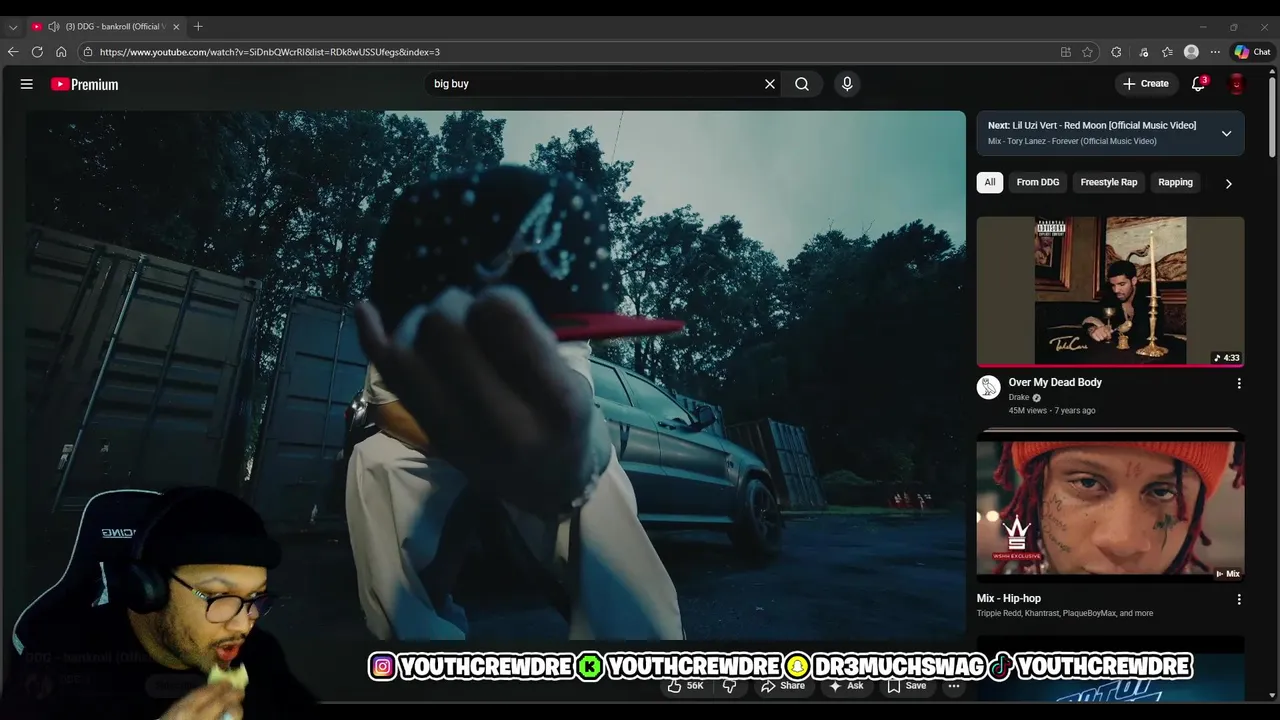Open the YouTube account avatar menu
This screenshot has width=1280, height=720.
(1237, 84)
